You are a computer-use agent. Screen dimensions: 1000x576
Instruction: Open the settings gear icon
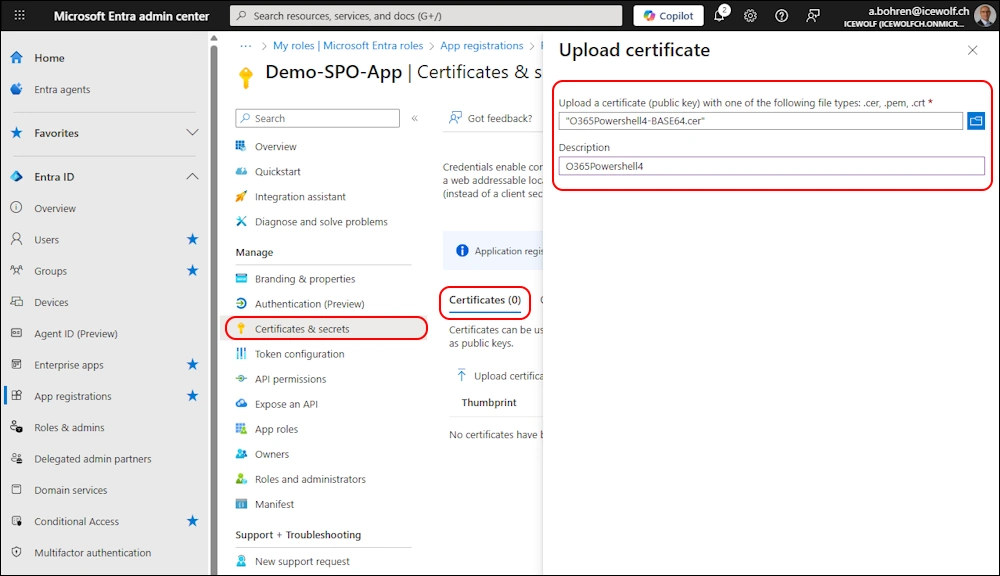tap(750, 16)
